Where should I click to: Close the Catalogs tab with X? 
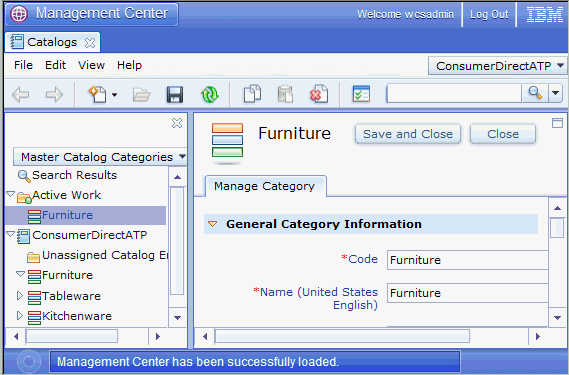[x=90, y=43]
